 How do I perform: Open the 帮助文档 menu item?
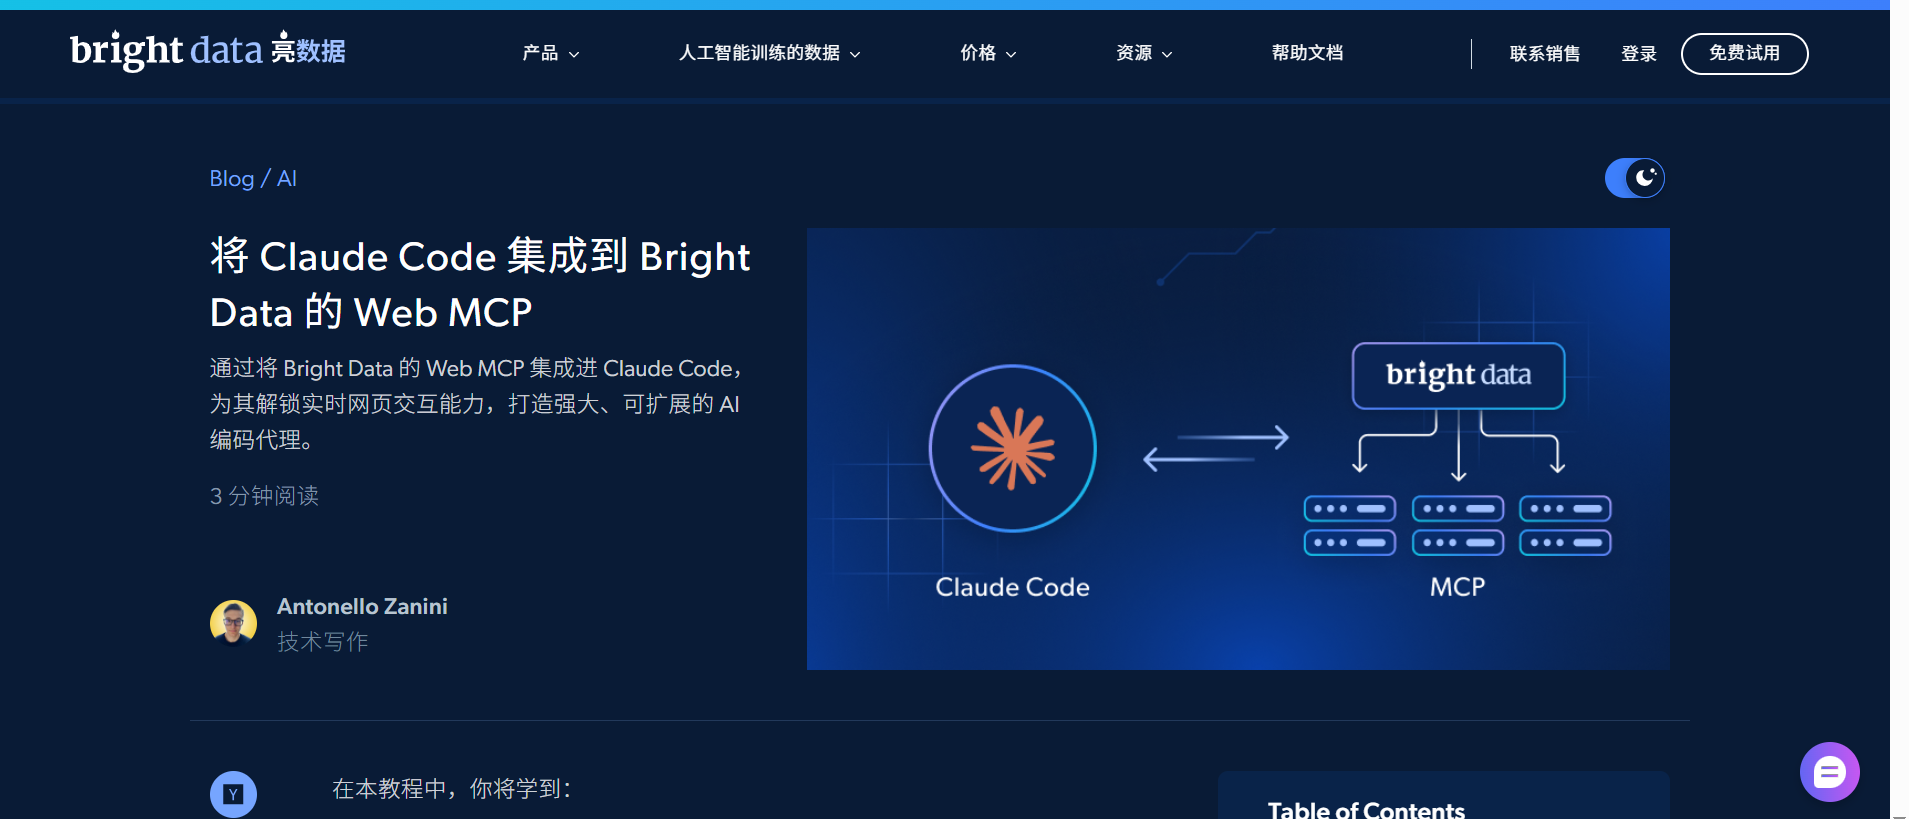pos(1307,53)
